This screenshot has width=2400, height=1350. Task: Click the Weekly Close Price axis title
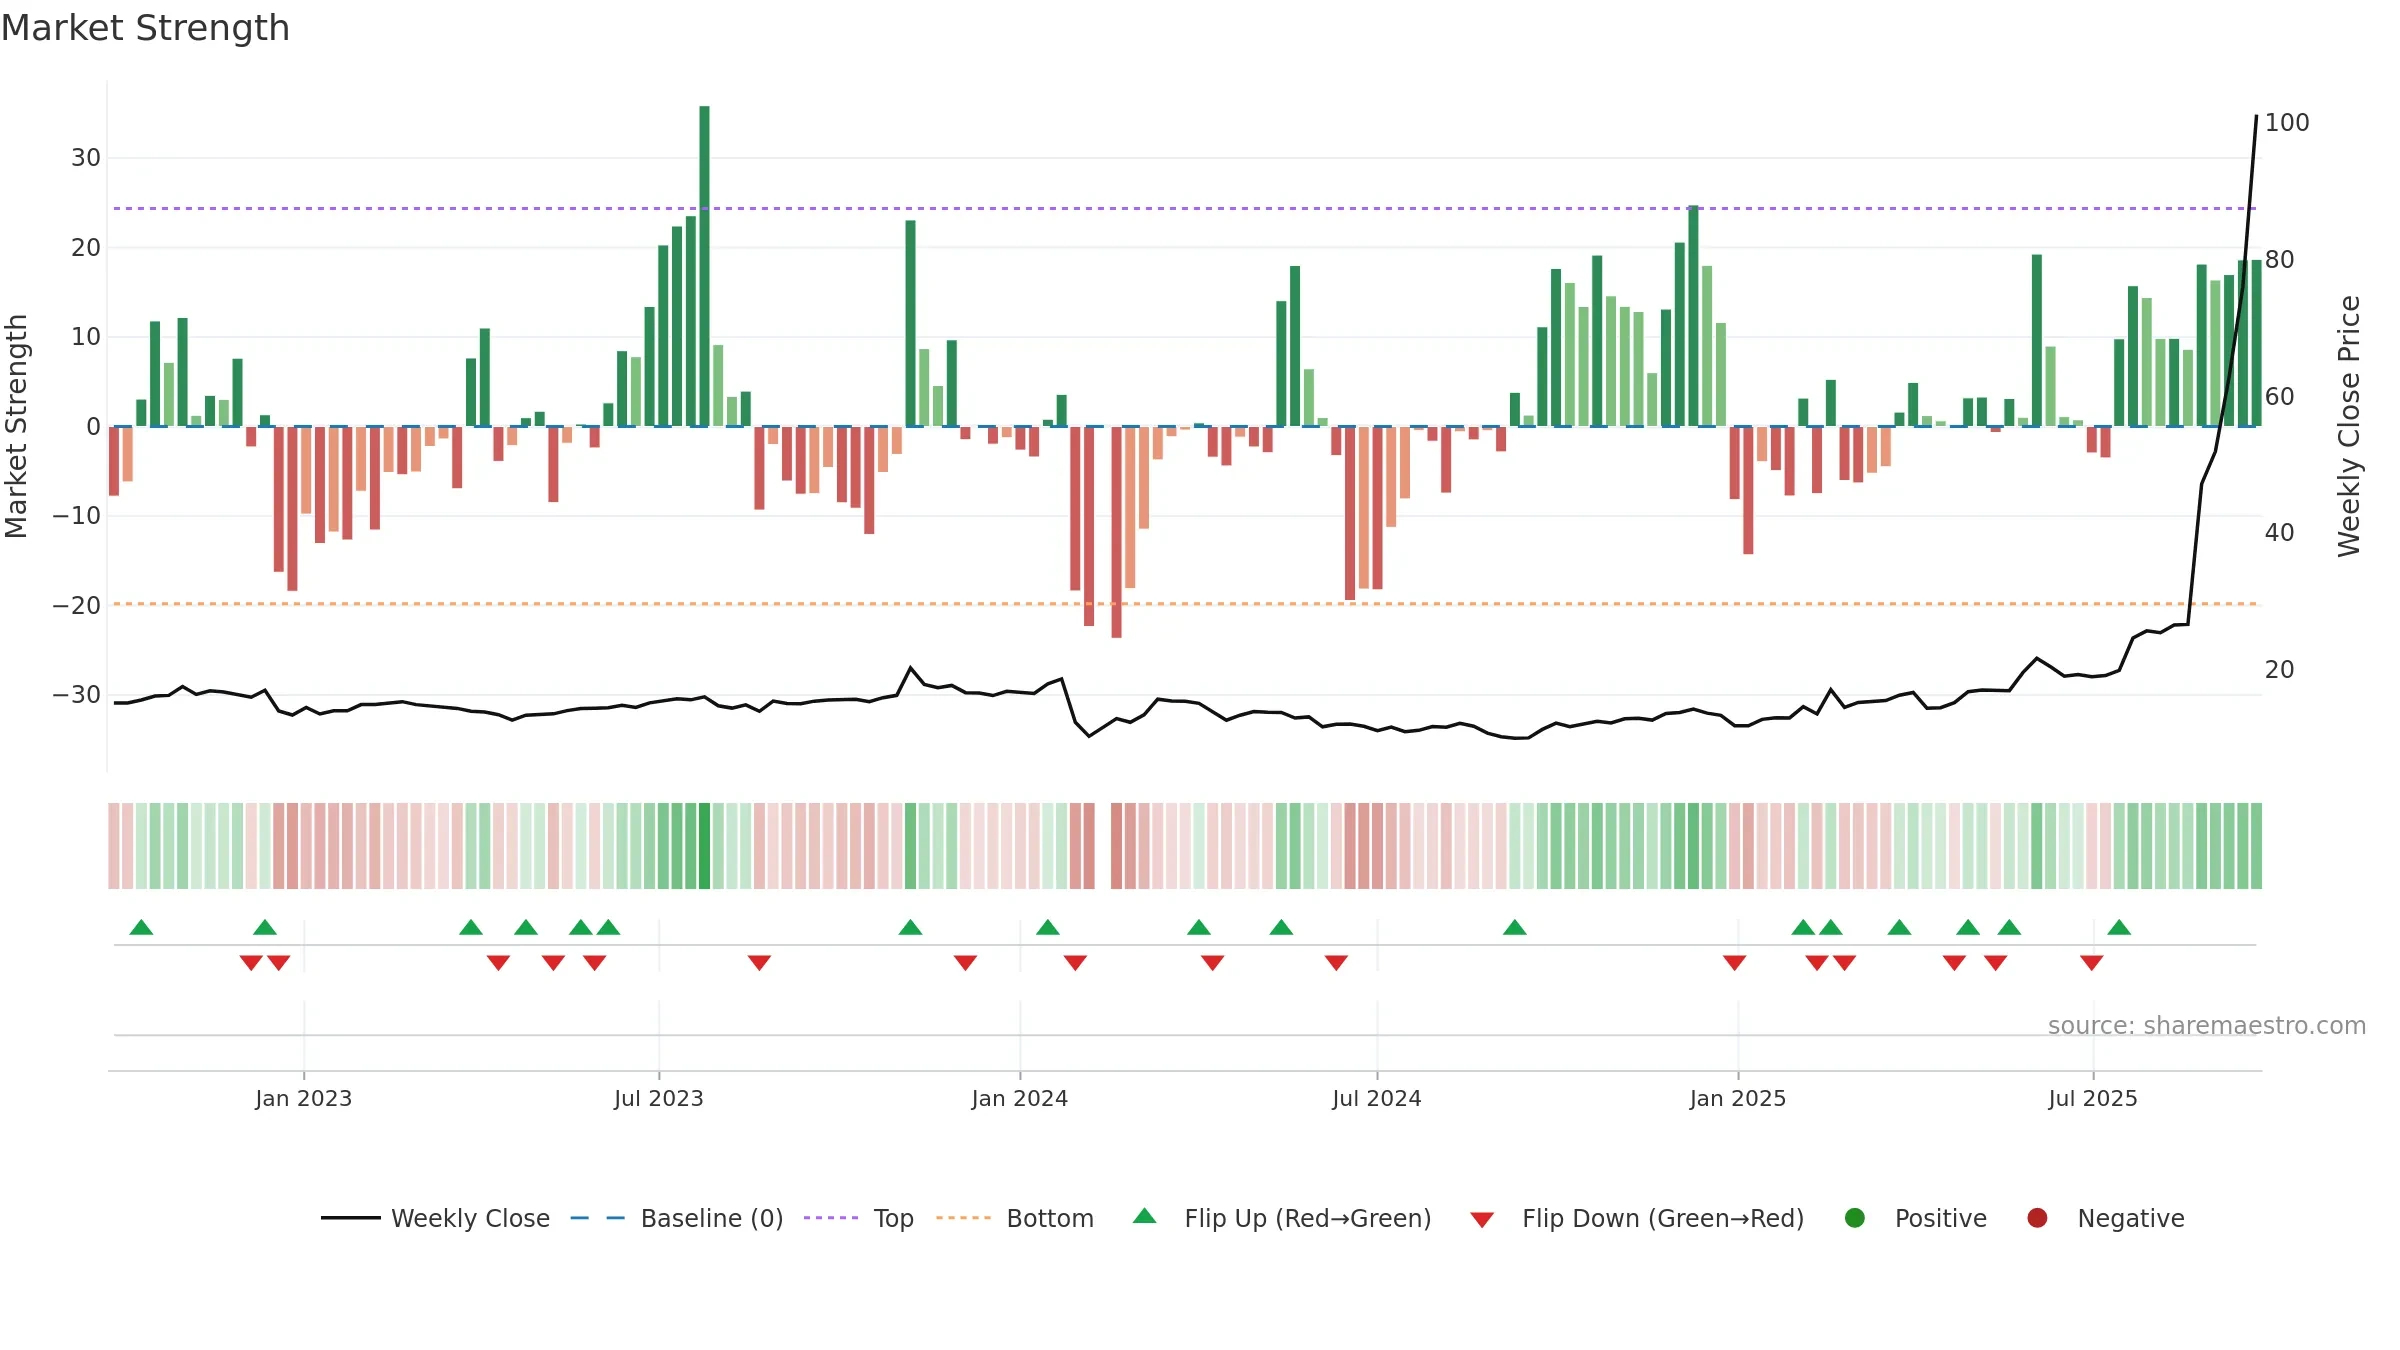[2349, 426]
